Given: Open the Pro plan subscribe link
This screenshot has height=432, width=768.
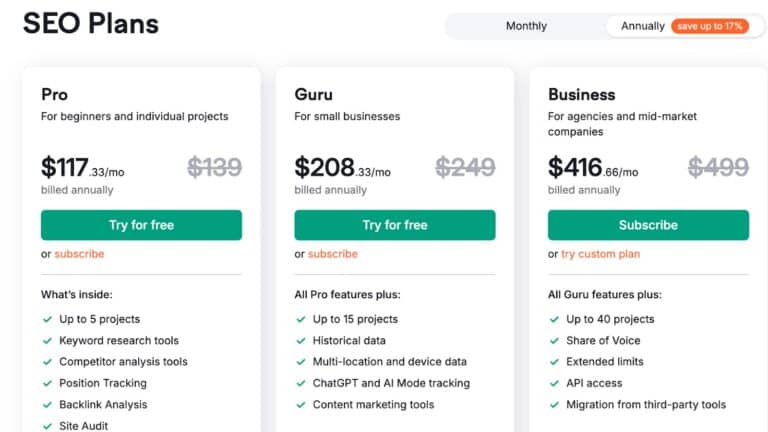Looking at the screenshot, I should [x=79, y=254].
